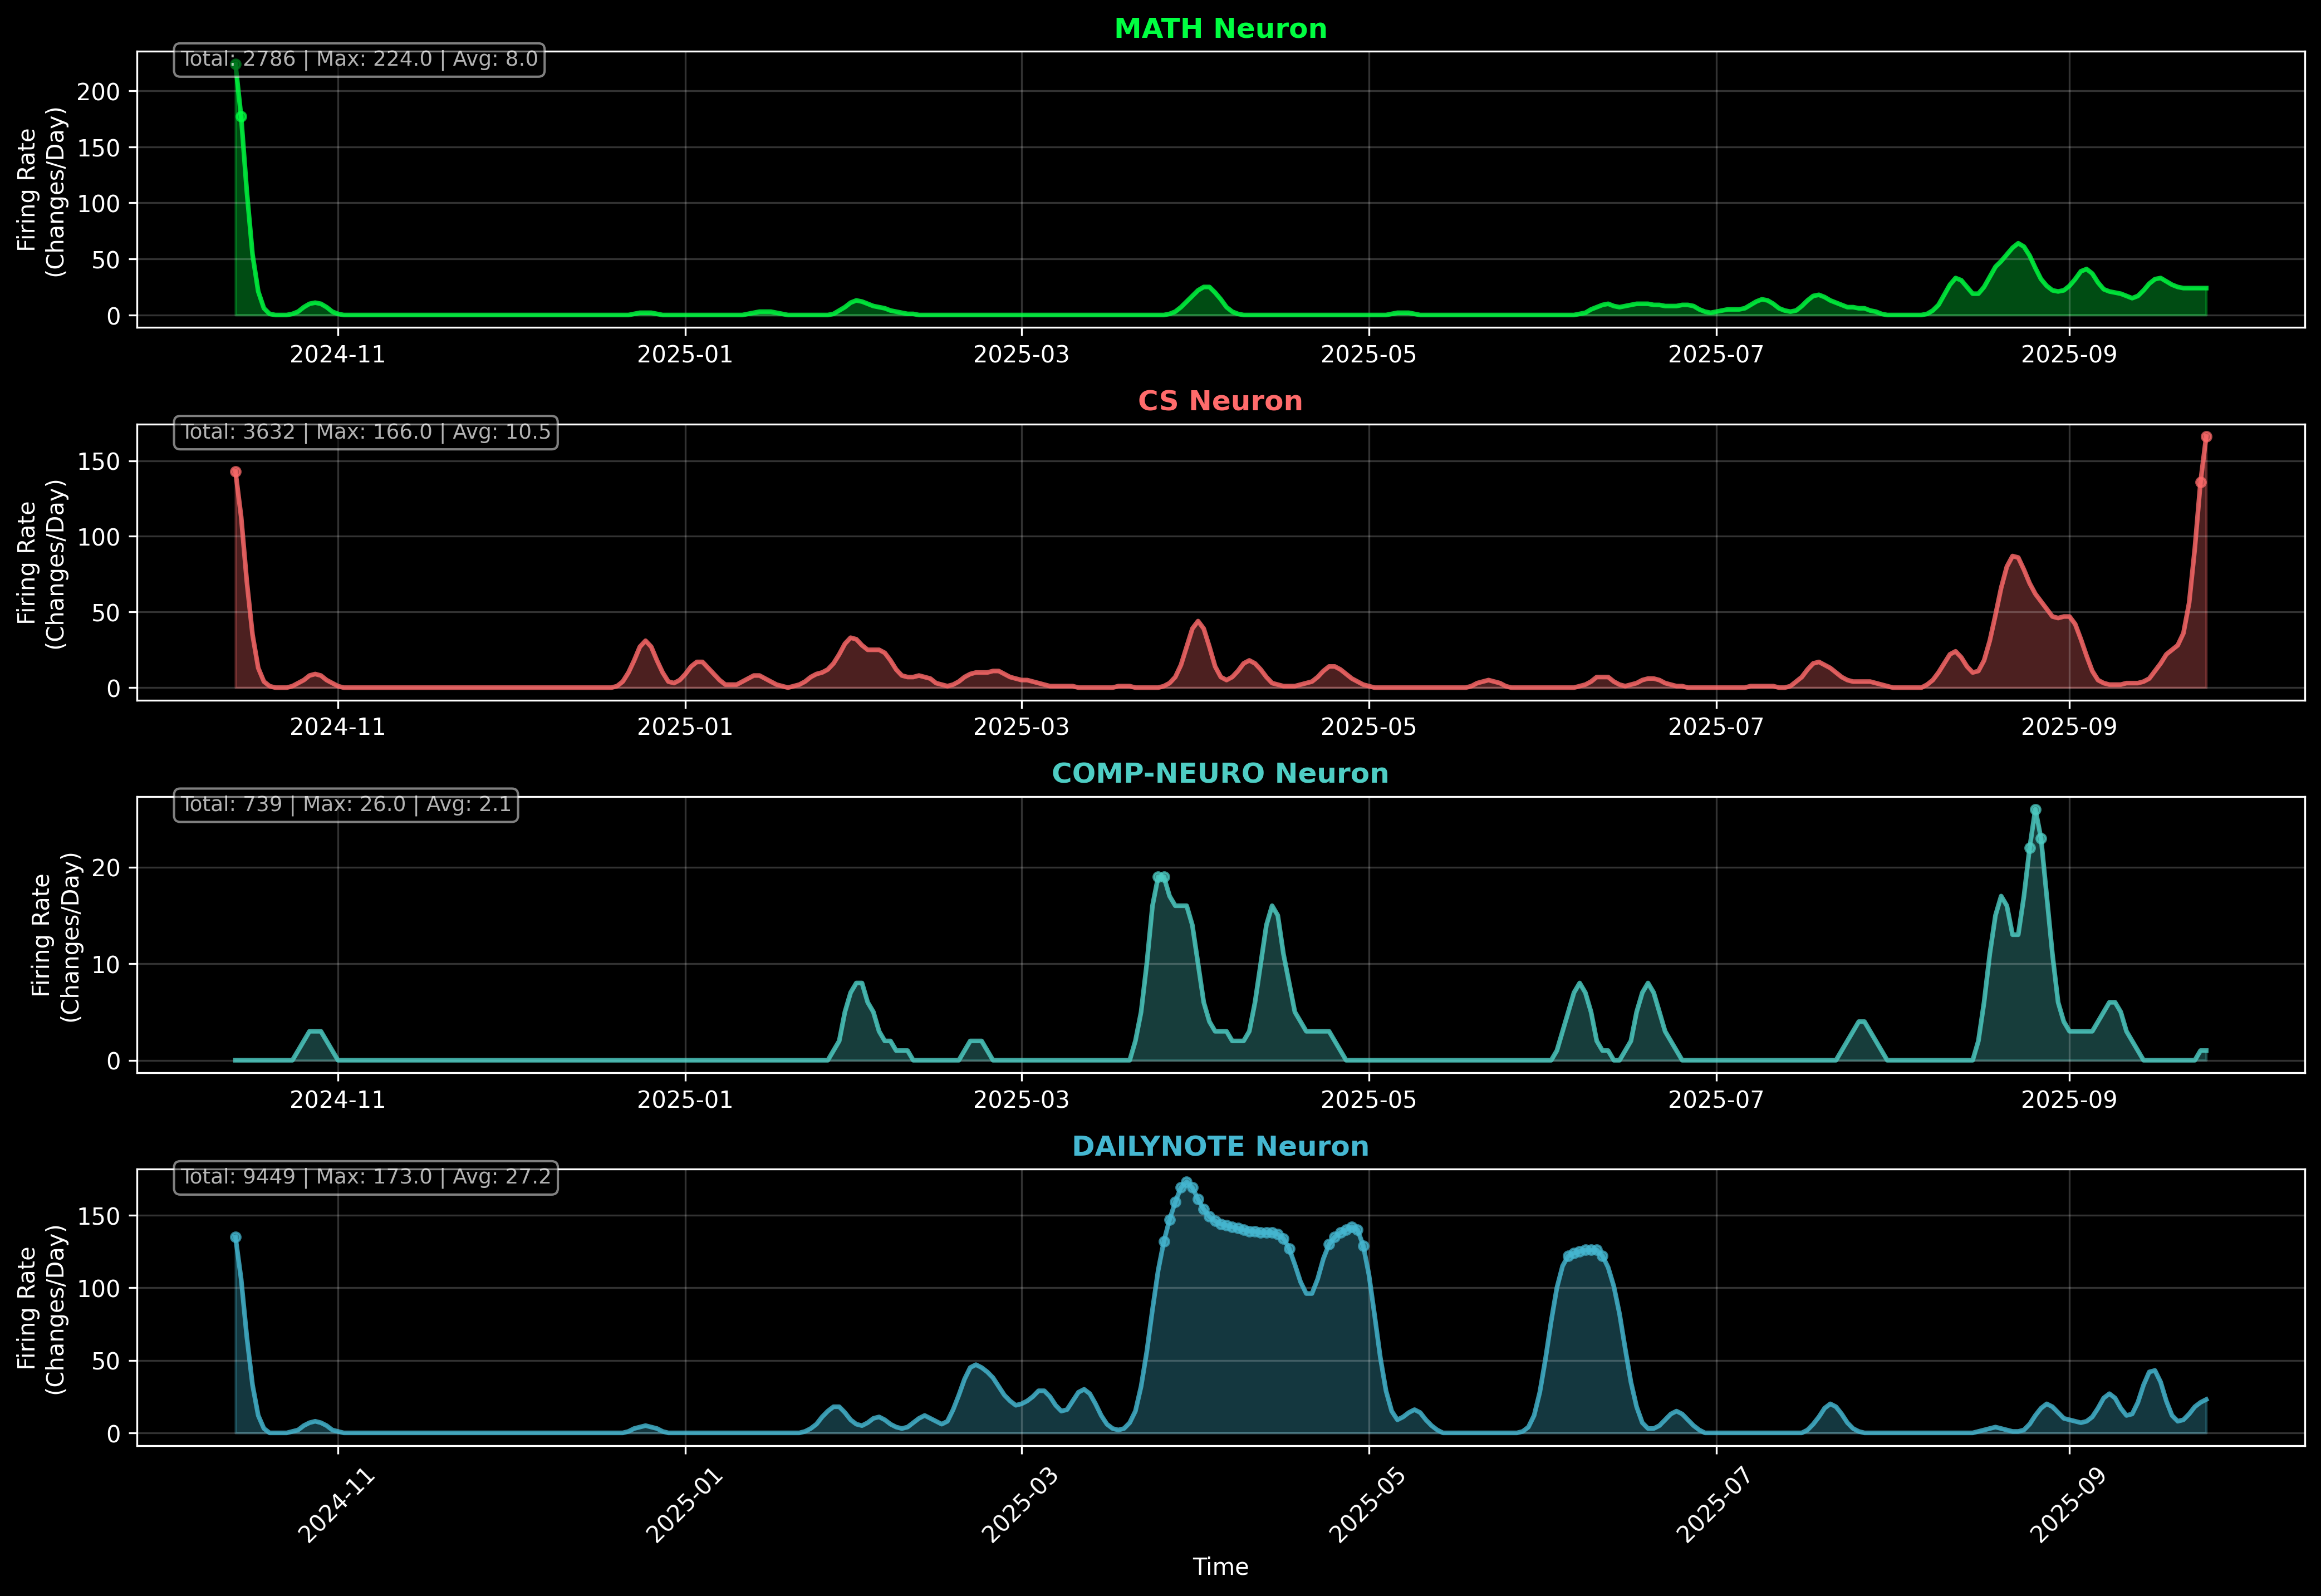The image size is (2321, 1596).
Task: Click the 2025-01 tick label under MATH chart
Action: [685, 355]
